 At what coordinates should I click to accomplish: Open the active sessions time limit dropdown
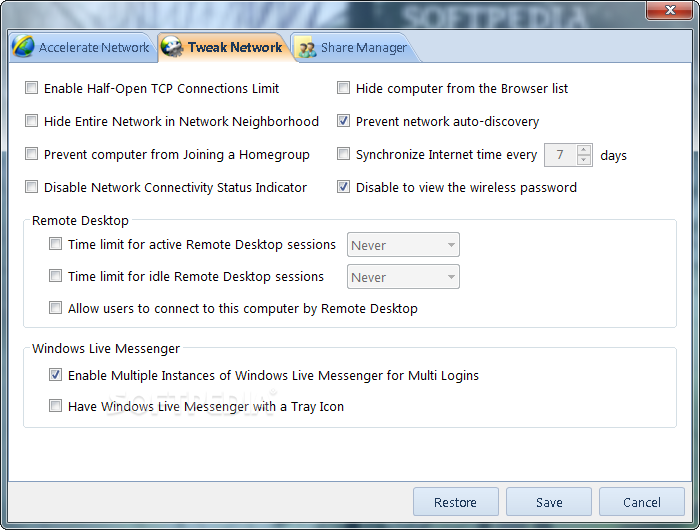403,245
